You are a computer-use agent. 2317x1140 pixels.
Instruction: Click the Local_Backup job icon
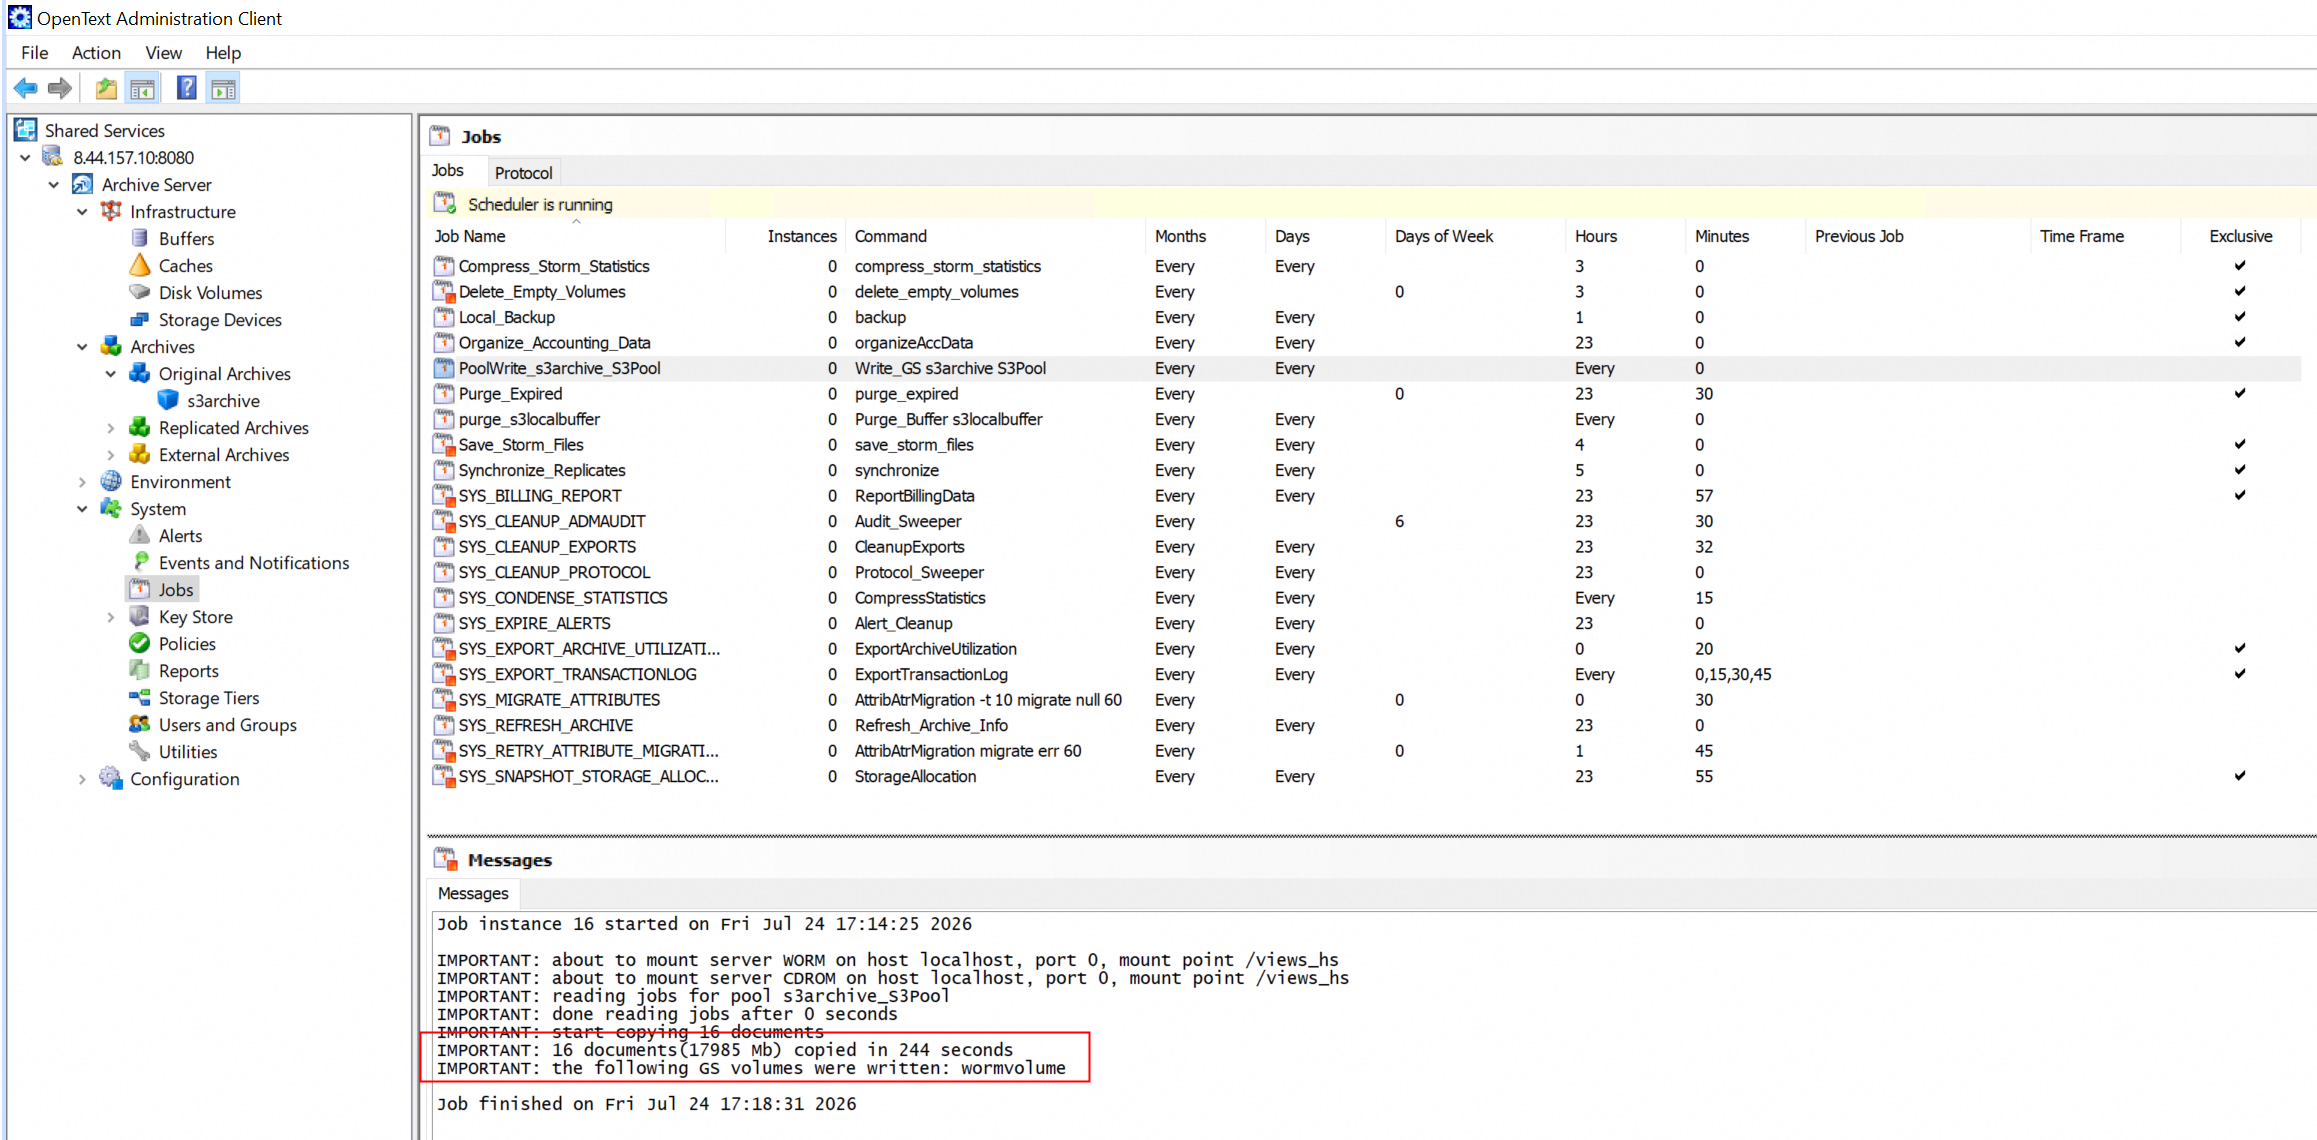coord(444,317)
